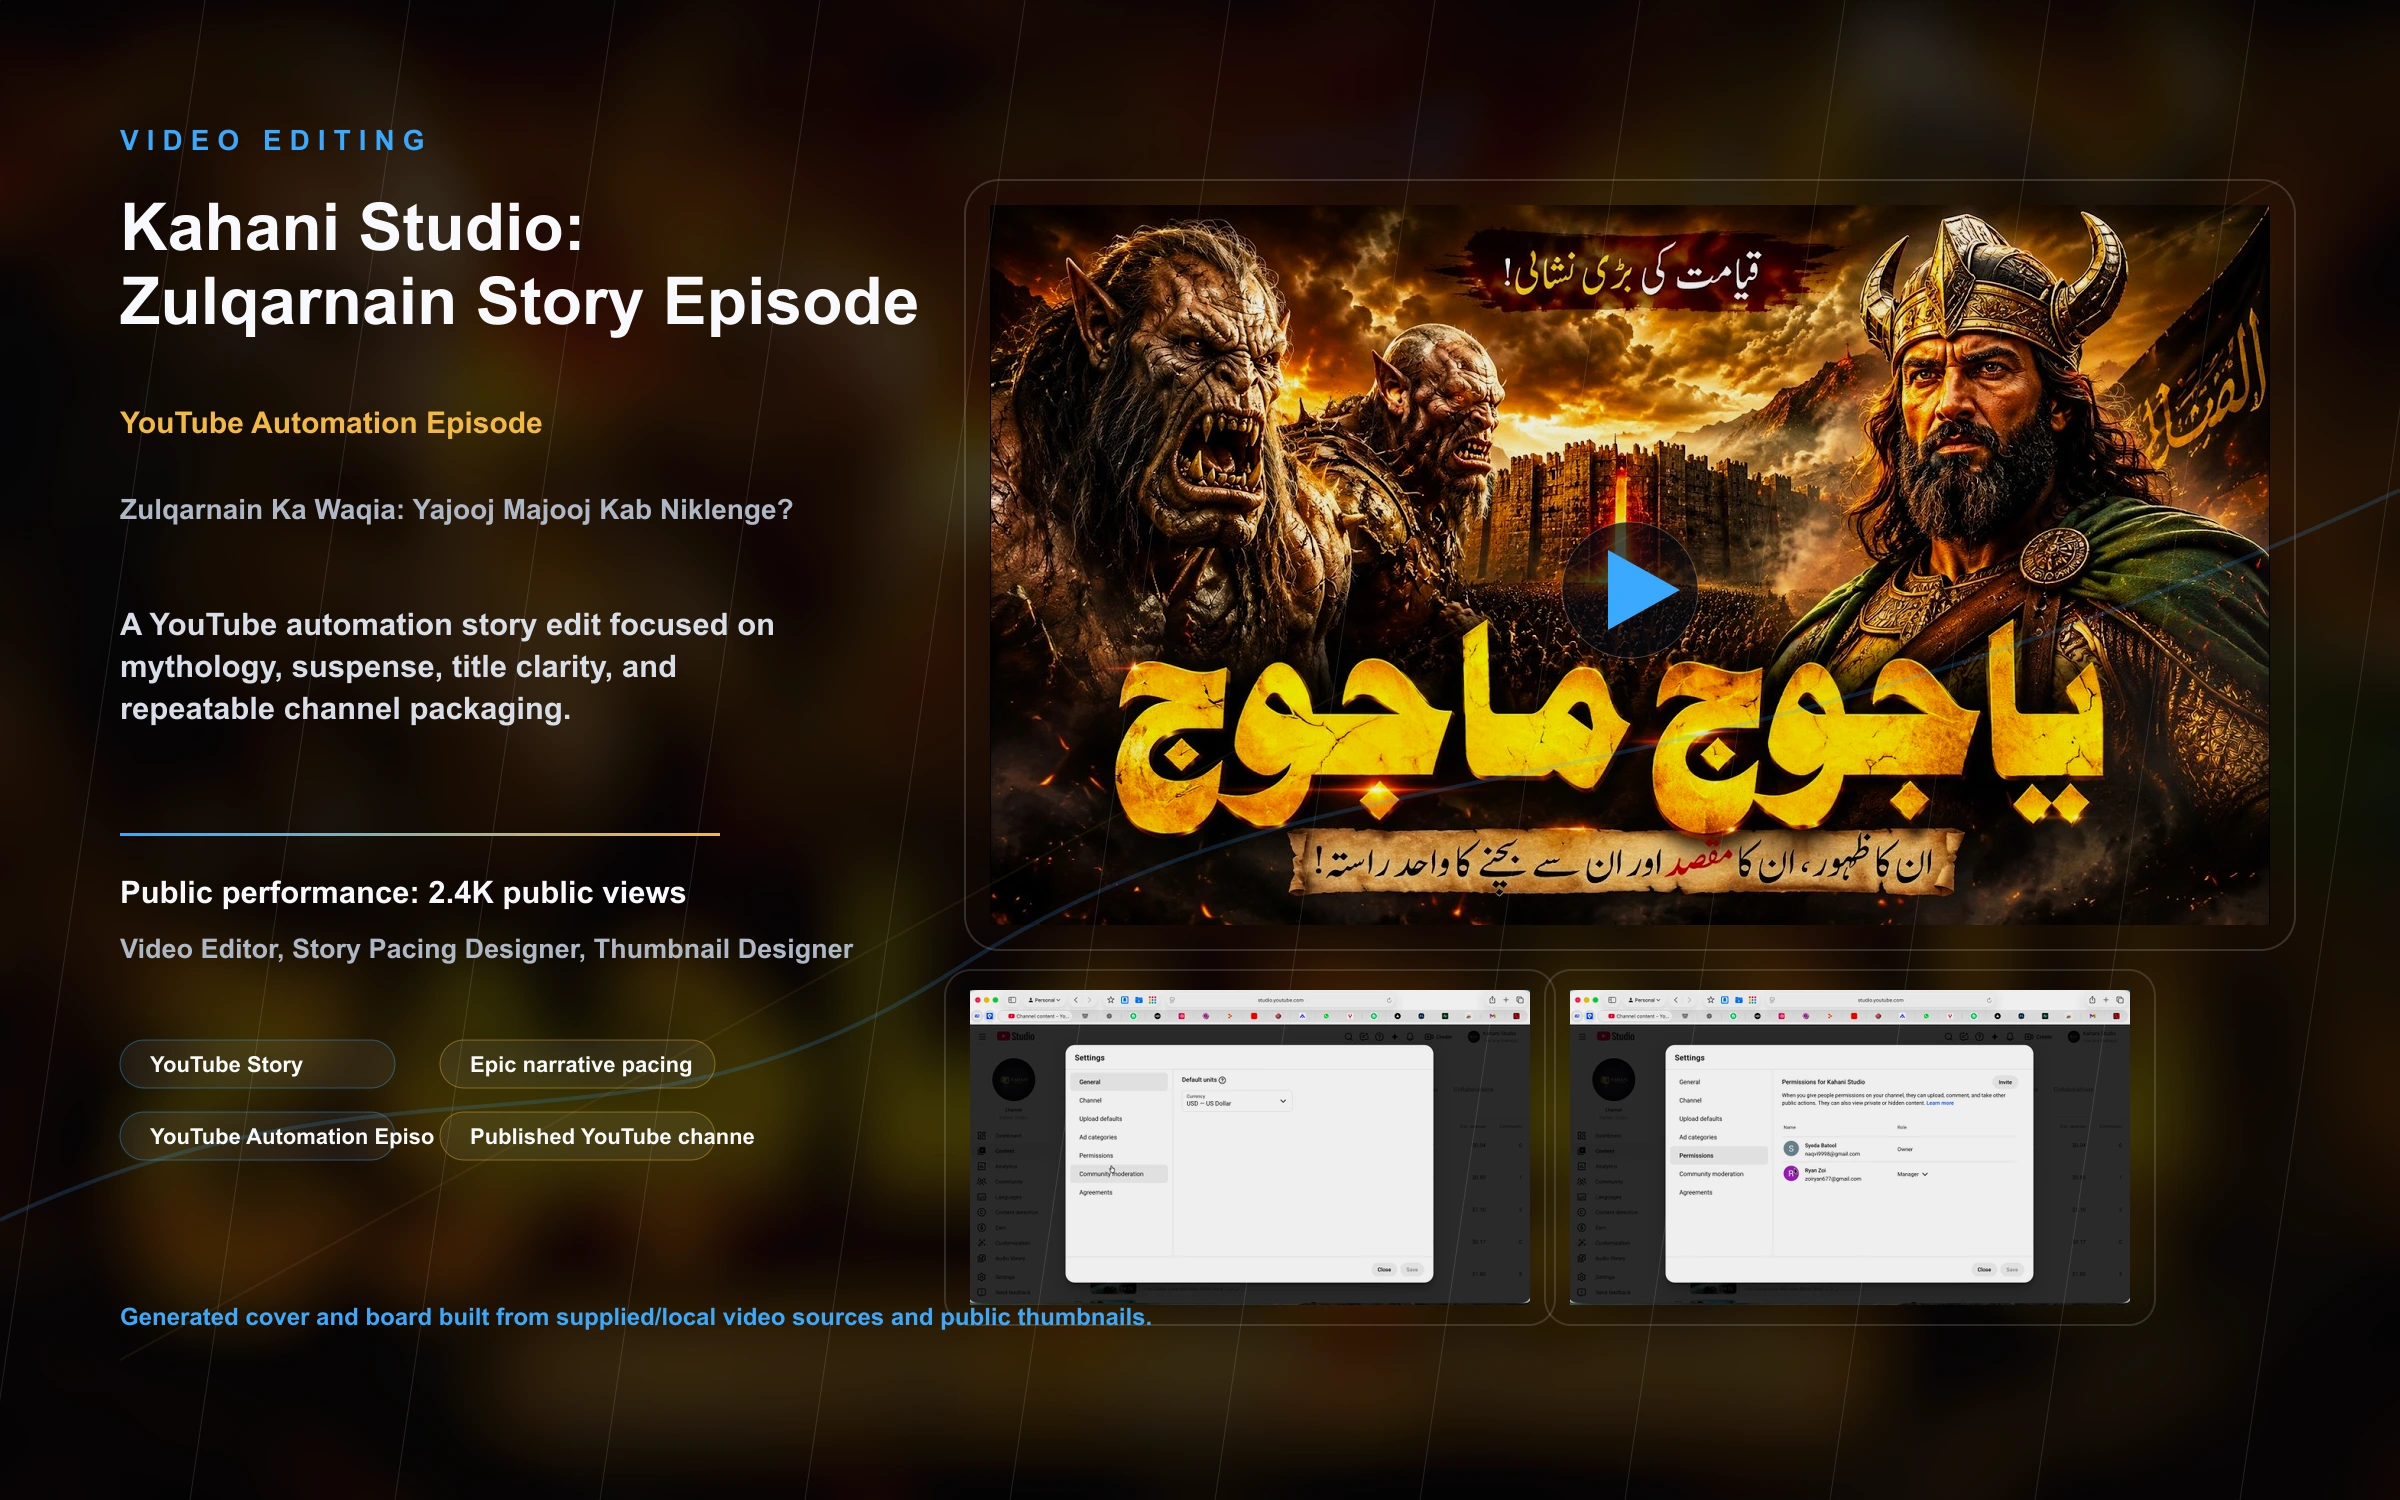
Task: Click the 'VIDEO EDITING' heading label
Action: [274, 140]
